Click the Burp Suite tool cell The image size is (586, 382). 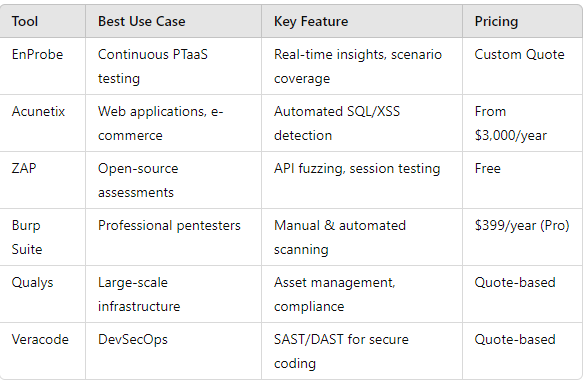[x=27, y=237]
